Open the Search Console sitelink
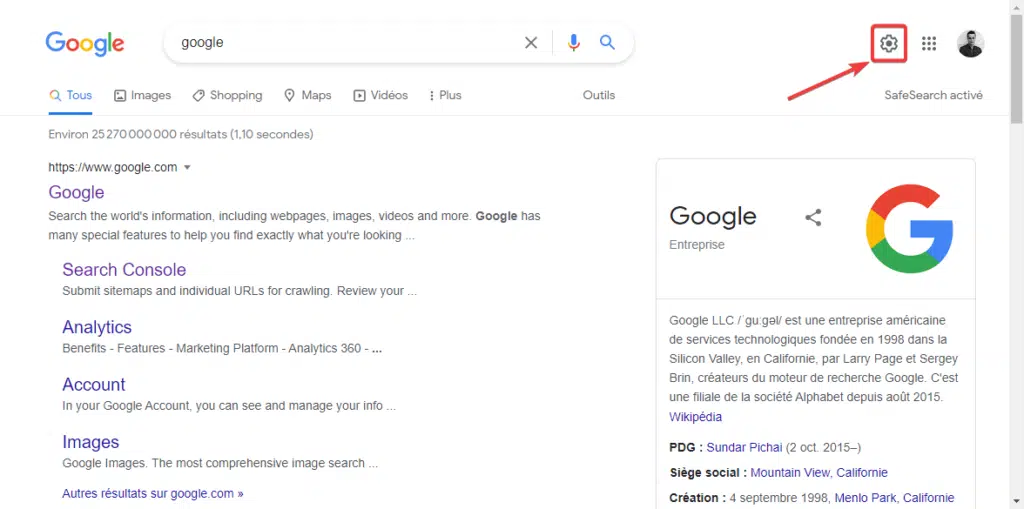Image resolution: width=1024 pixels, height=509 pixels. coord(124,270)
